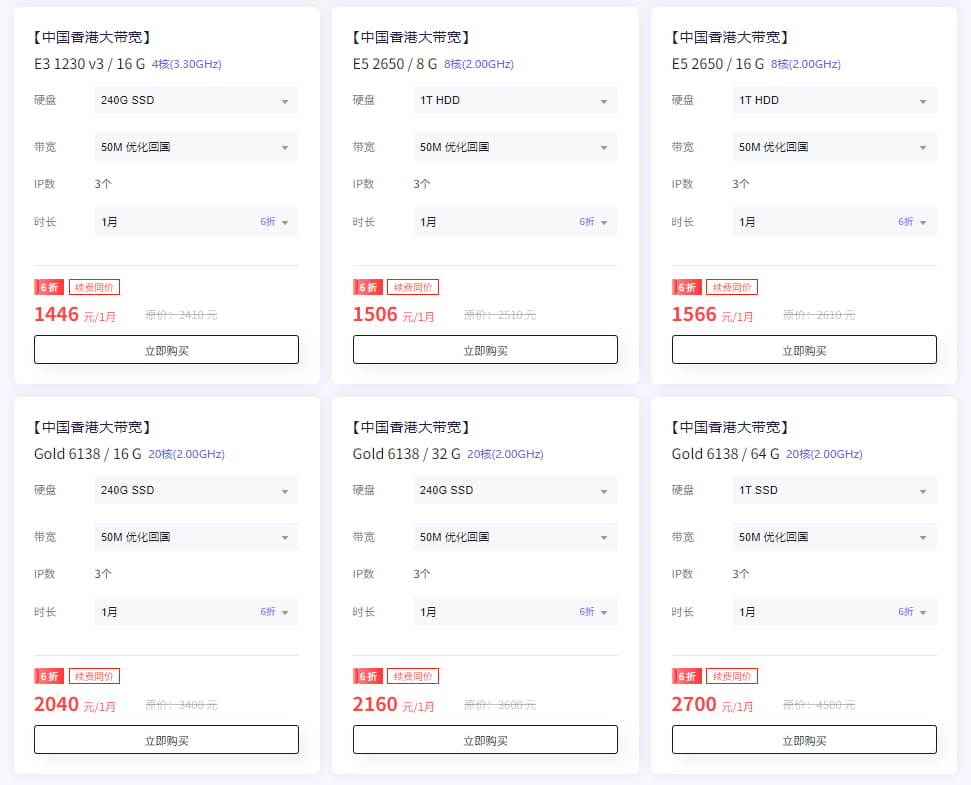Open the 1T HDD disk dropdown on the E5 2650 / 8 G card

click(x=515, y=100)
